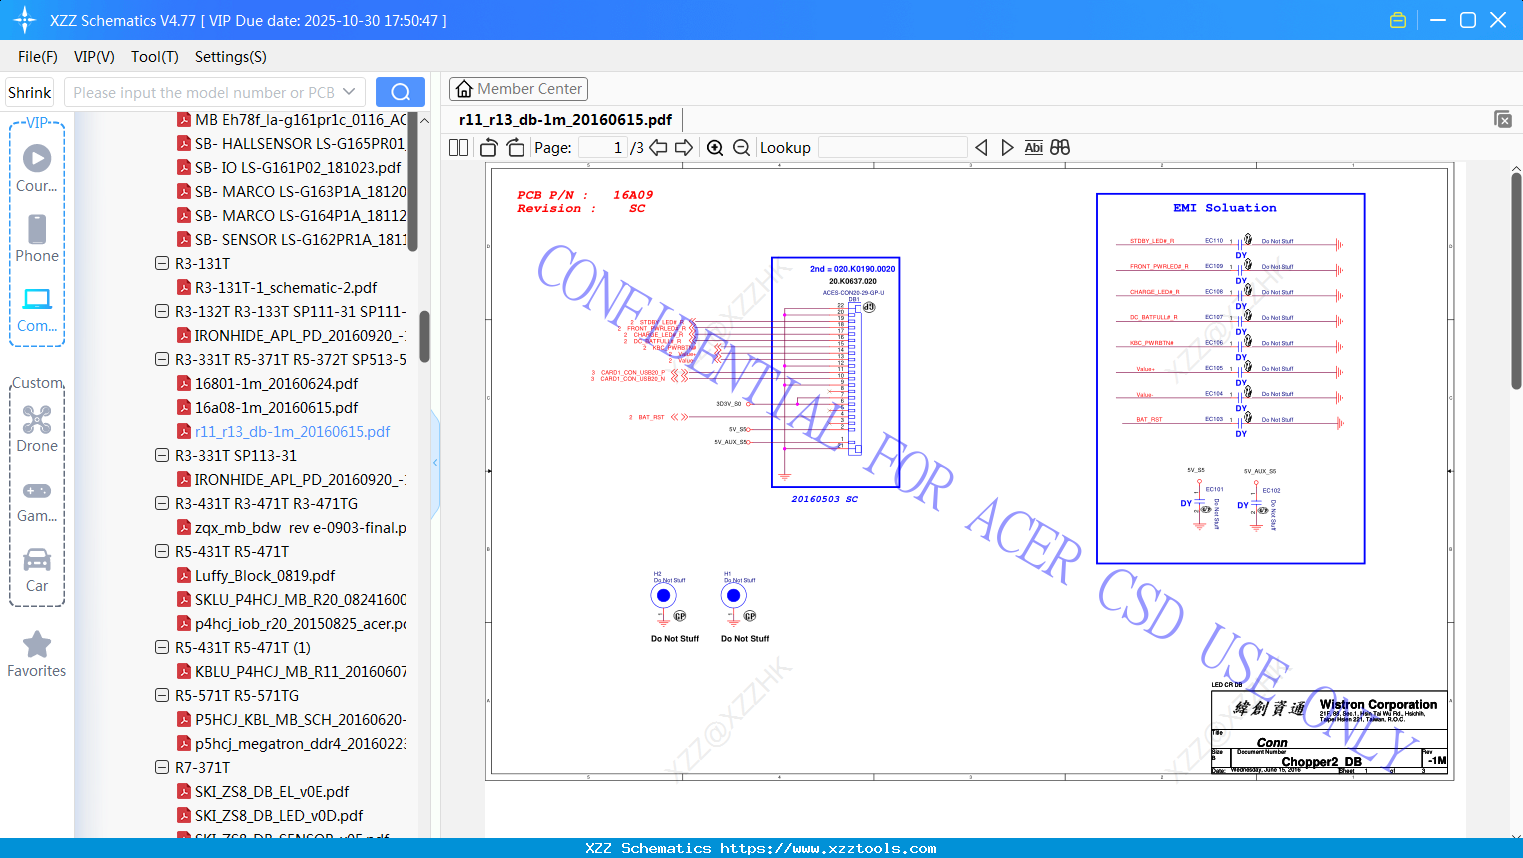Open the Phone category
Image resolution: width=1523 pixels, height=858 pixels.
tap(37, 238)
